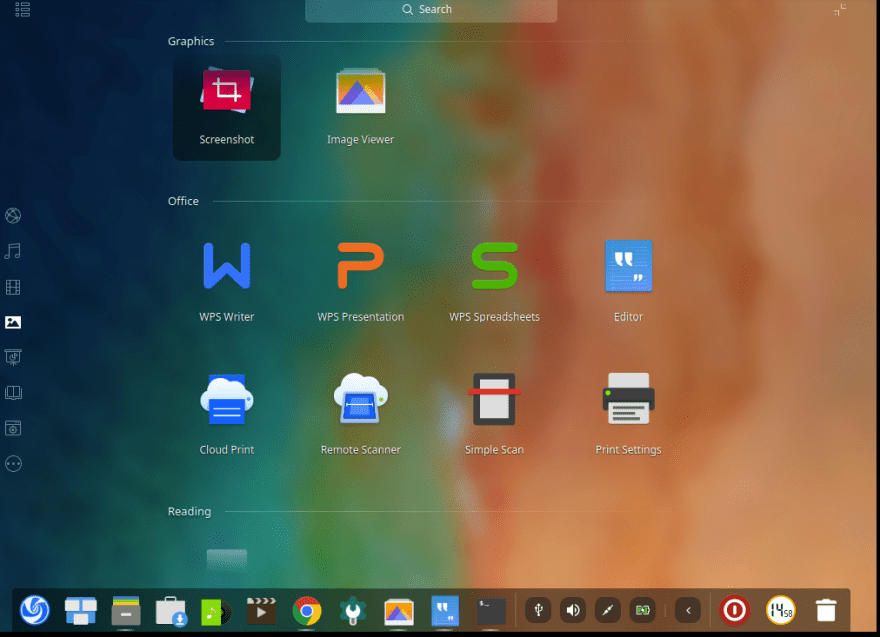Jump to Office category presentation icon
Screen dimensions: 880x637
tap(13, 357)
